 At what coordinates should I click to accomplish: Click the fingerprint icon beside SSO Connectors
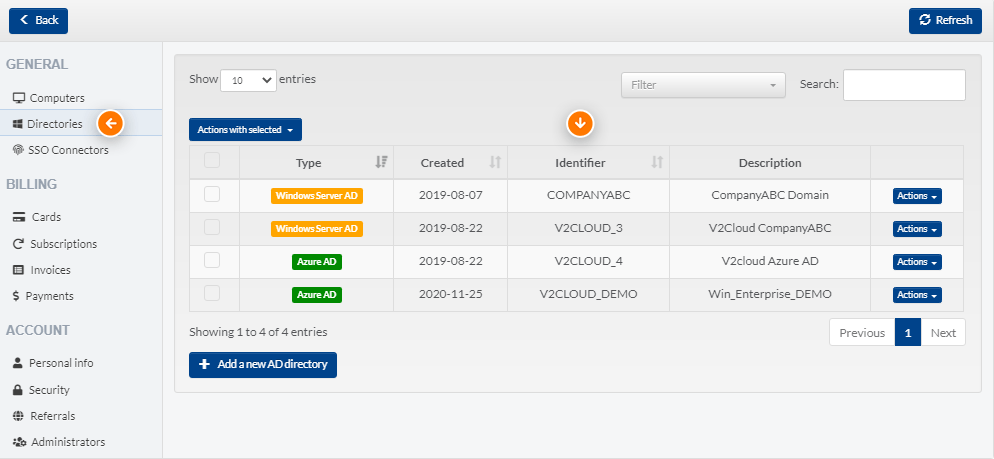tap(18, 150)
